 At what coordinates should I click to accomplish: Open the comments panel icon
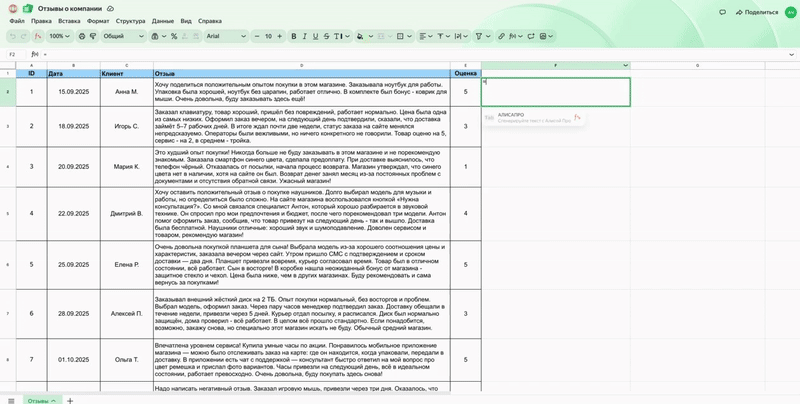pyautogui.click(x=722, y=13)
